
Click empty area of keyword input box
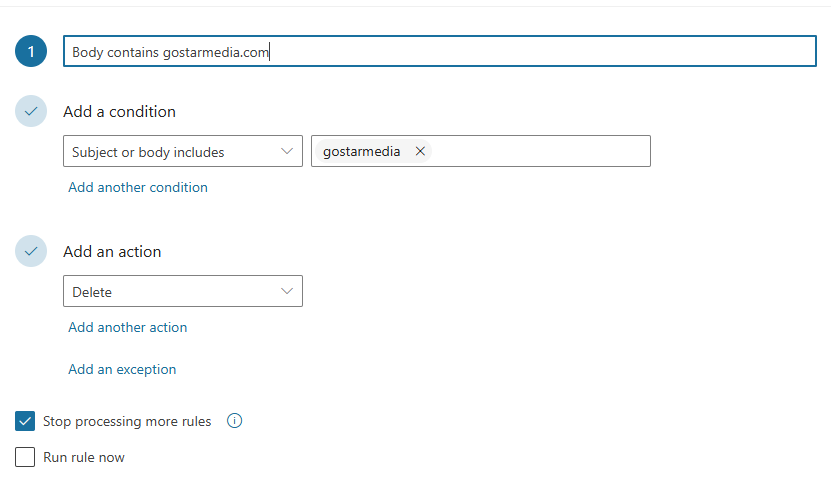tap(541, 152)
